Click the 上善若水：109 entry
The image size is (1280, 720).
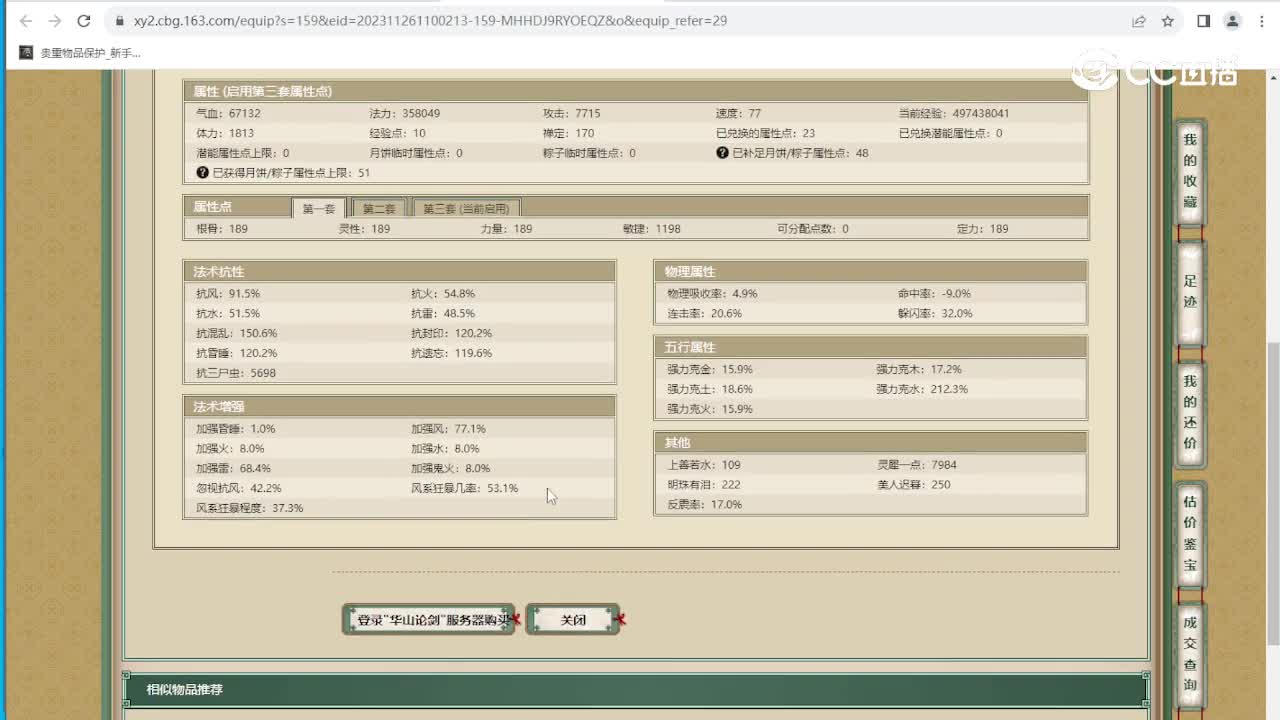tap(704, 465)
